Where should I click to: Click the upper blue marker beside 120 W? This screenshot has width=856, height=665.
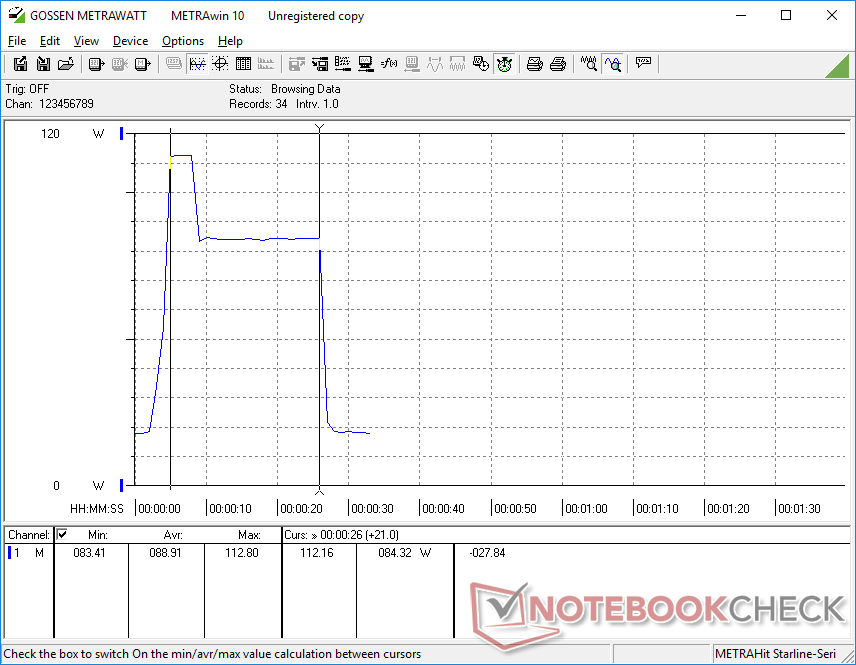point(122,133)
